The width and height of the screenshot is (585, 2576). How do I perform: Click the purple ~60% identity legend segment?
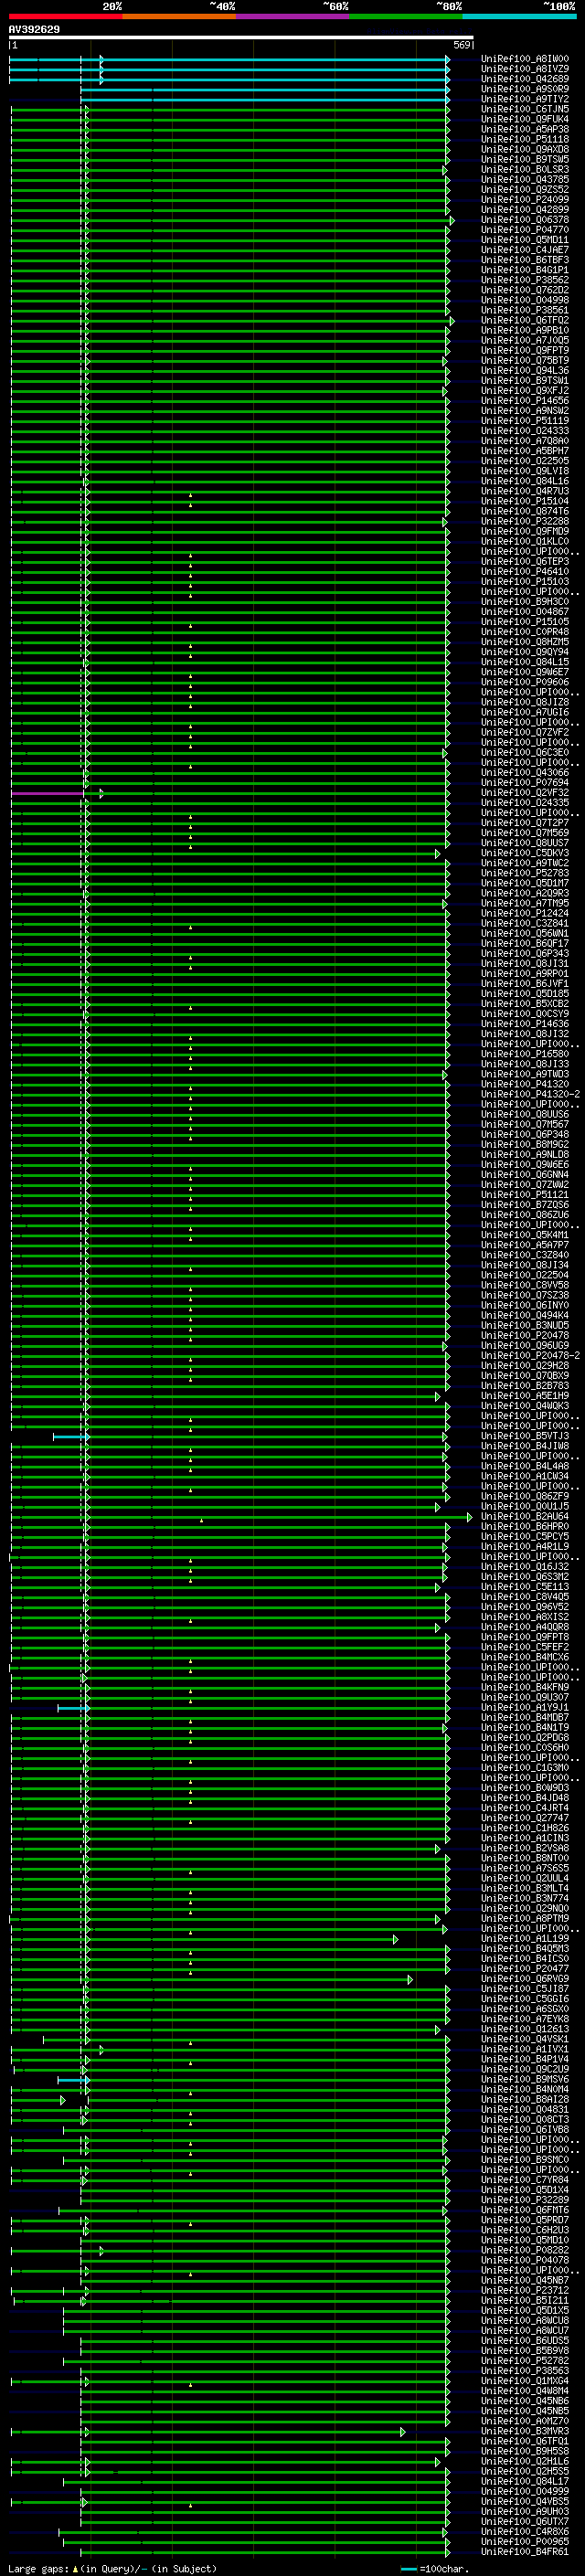[293, 16]
